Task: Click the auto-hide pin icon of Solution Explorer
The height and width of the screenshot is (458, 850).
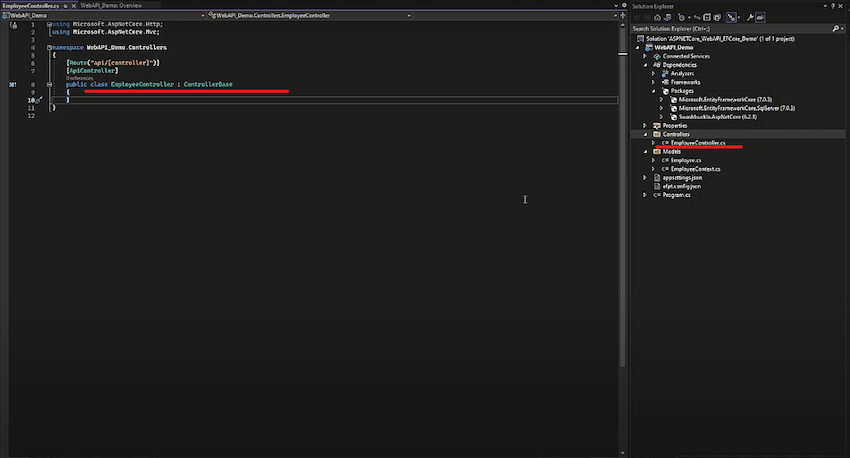Action: [833, 6]
